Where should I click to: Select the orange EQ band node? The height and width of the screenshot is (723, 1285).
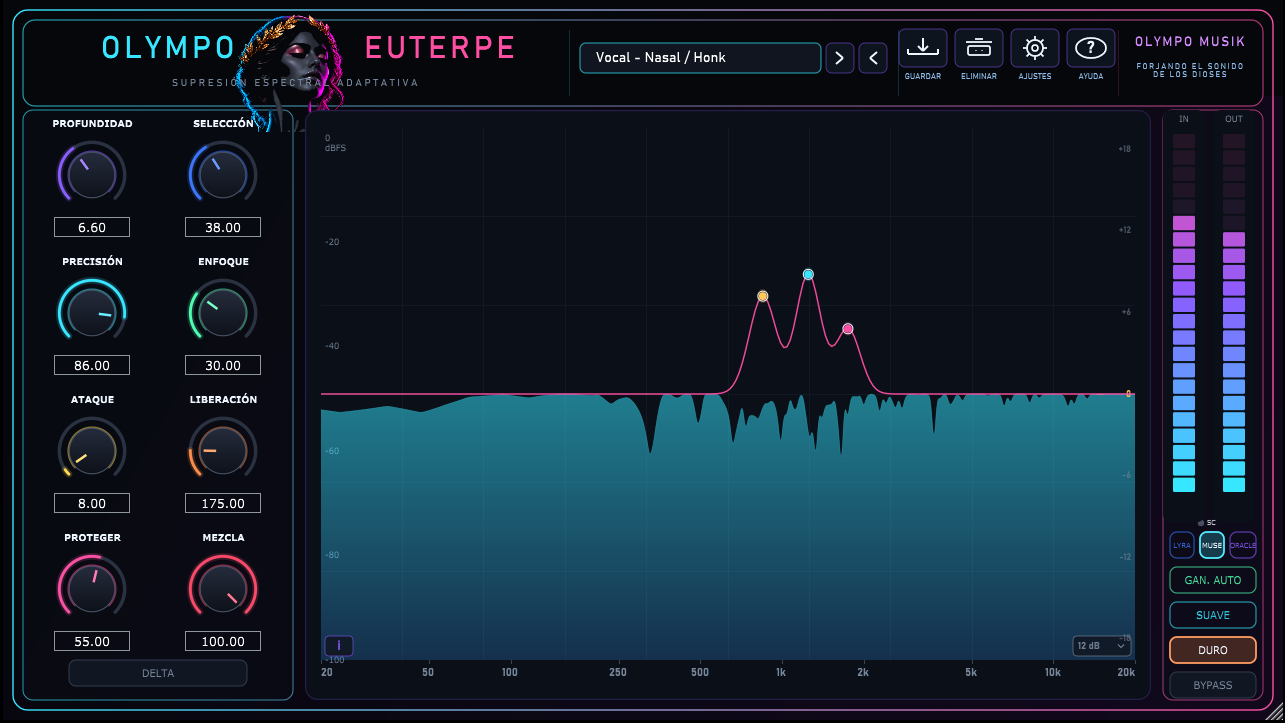click(x=763, y=296)
